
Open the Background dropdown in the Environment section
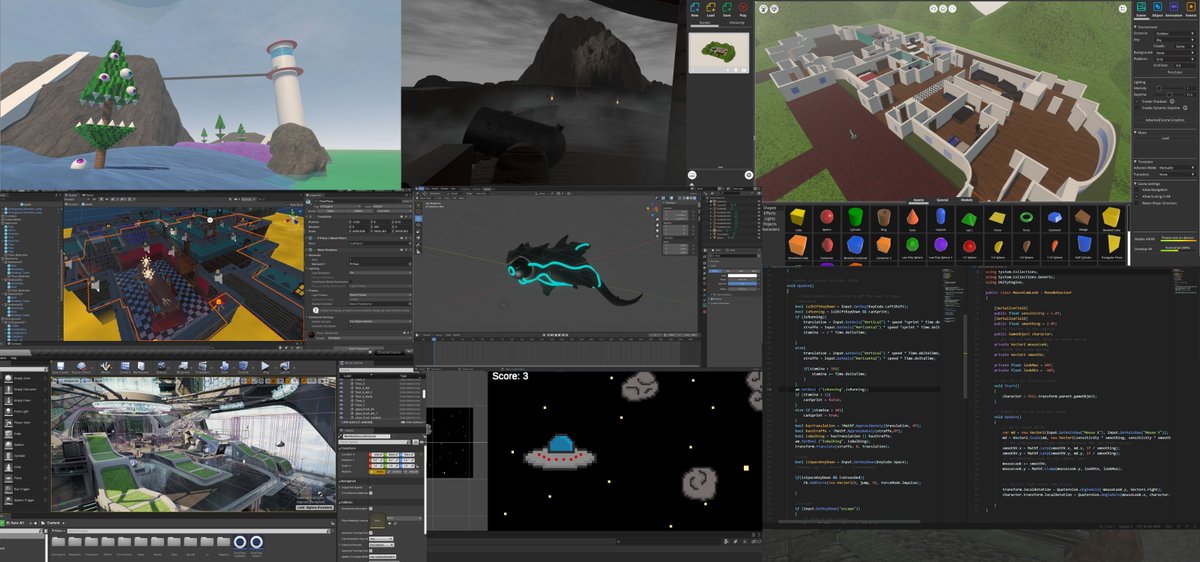coord(1174,52)
